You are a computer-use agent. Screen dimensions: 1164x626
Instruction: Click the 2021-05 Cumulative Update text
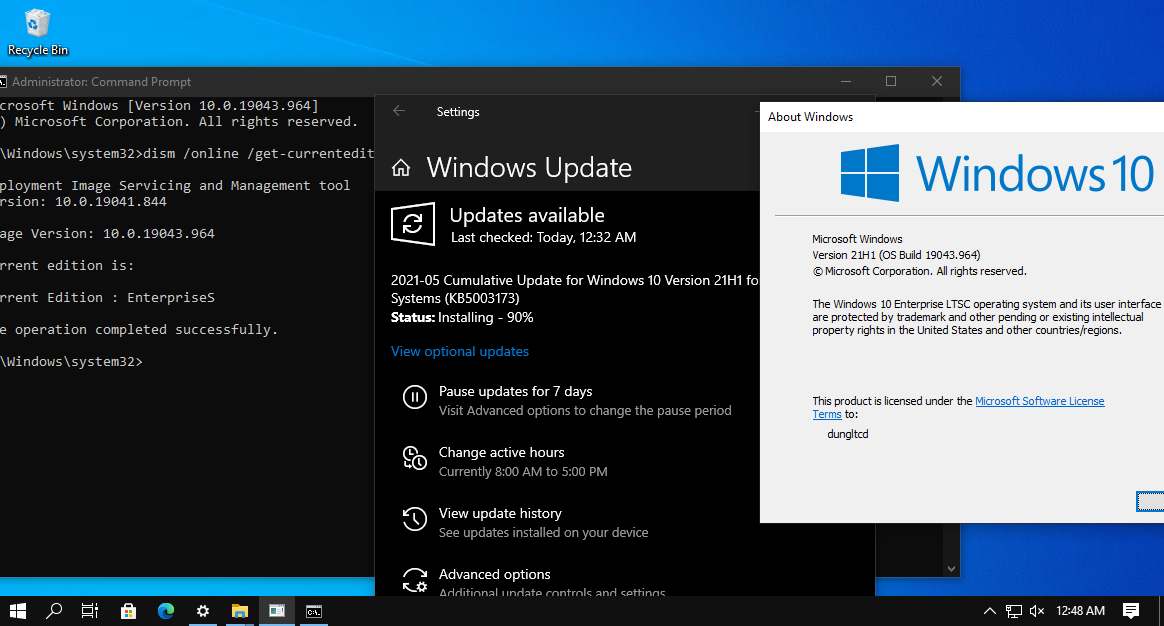point(575,289)
